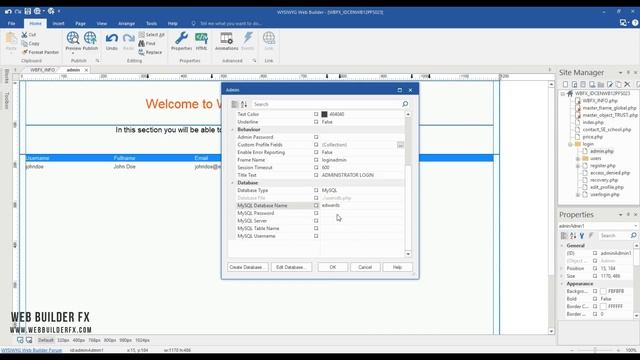
Task: Click the Edit Database button
Action: point(291,267)
